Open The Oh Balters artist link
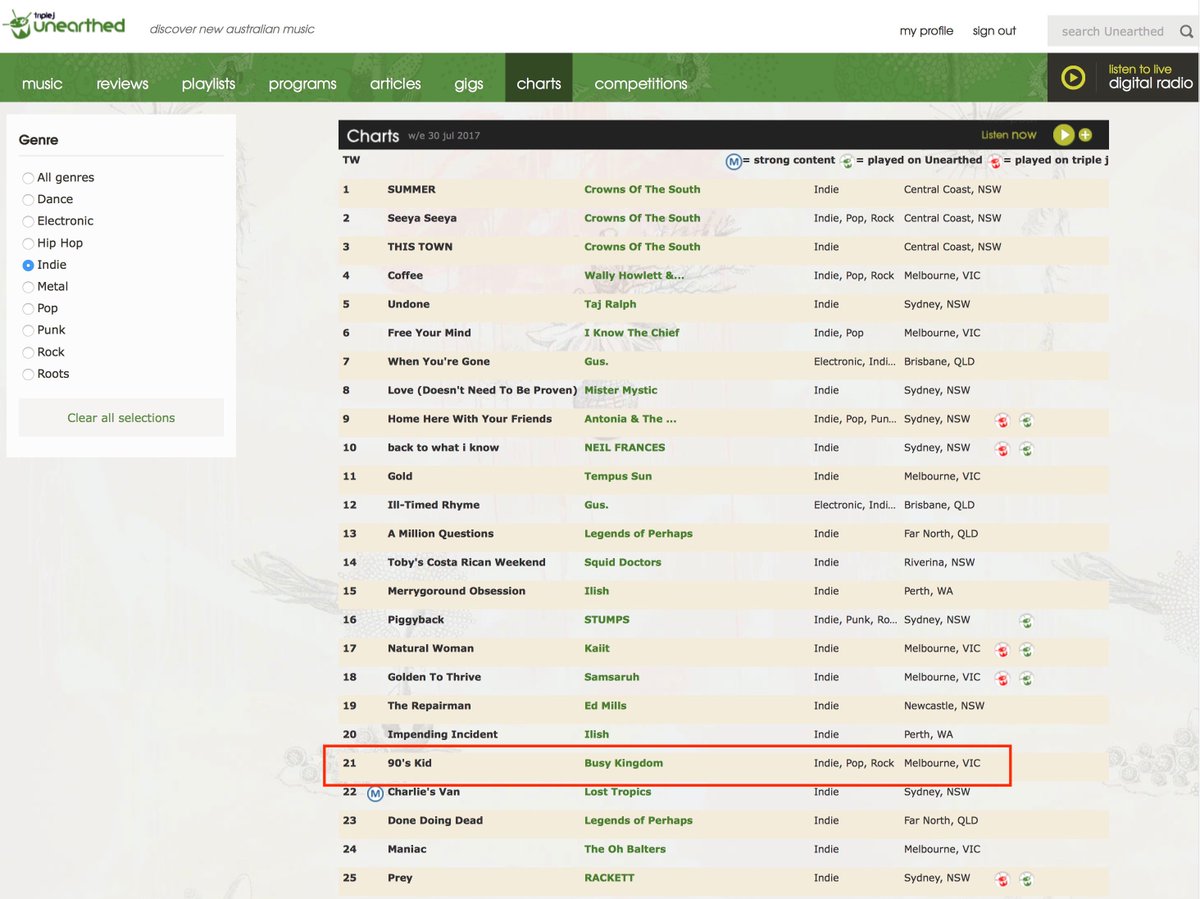1200x899 pixels. pos(624,849)
